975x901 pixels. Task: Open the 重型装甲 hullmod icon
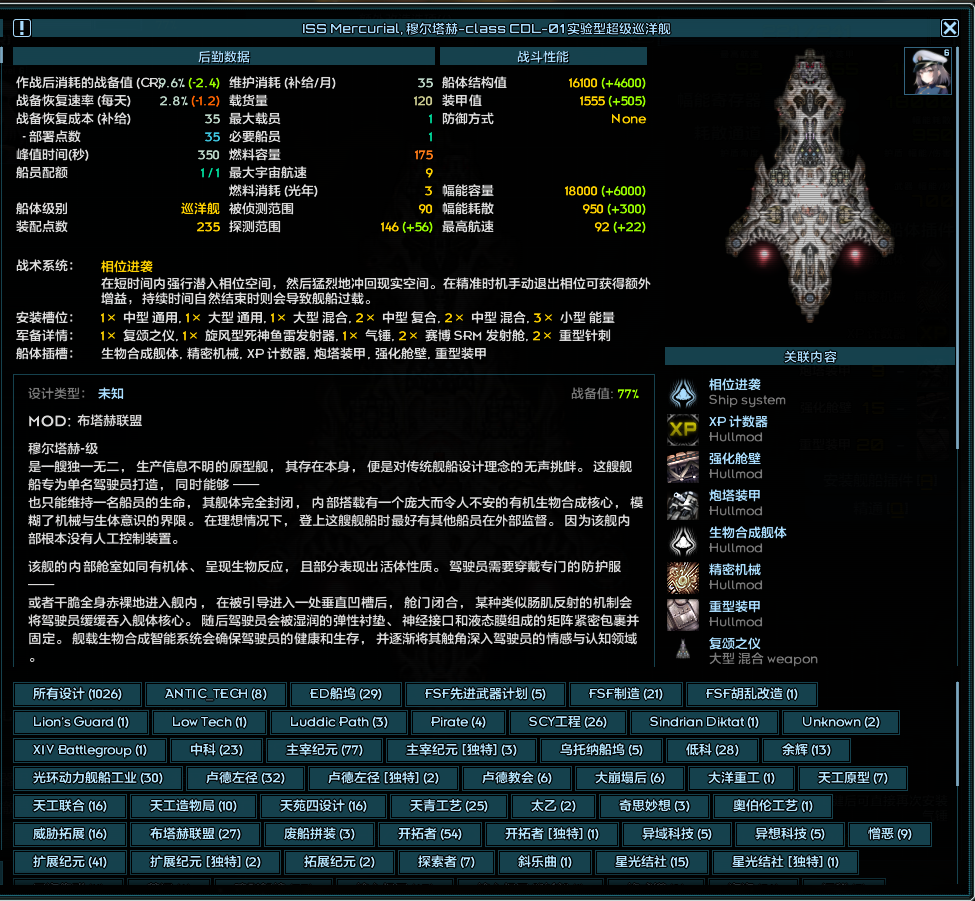coord(683,614)
